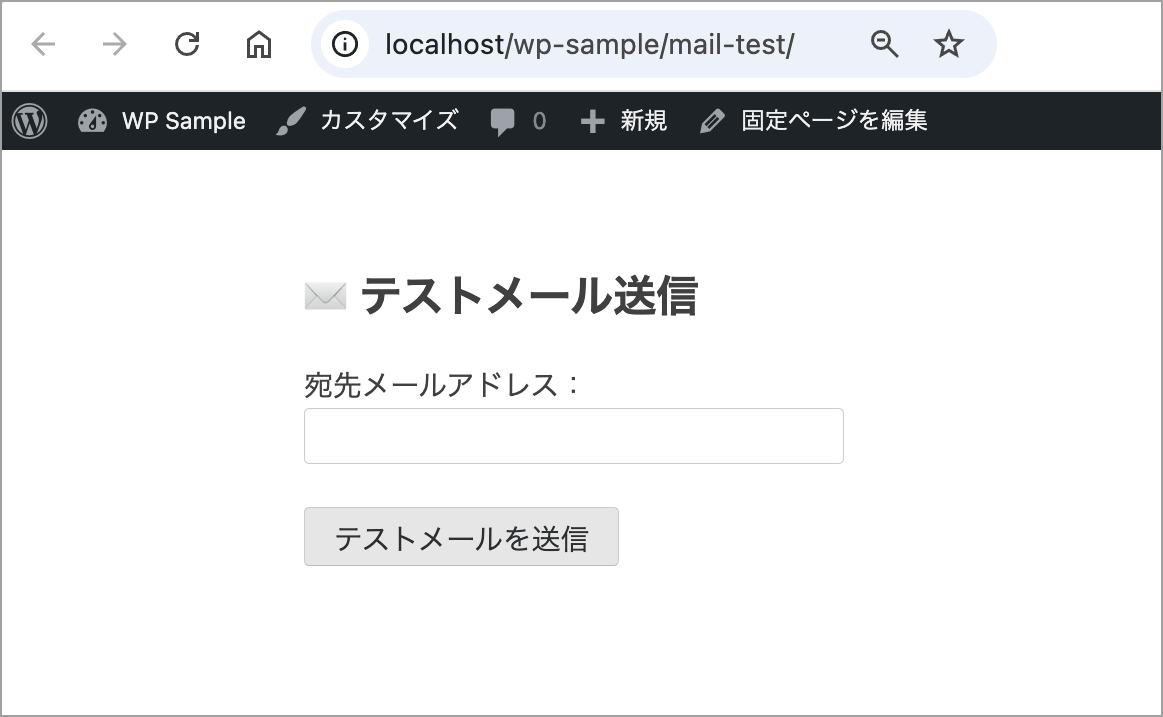Viewport: 1163px width, 717px height.
Task: View site information for localhost
Action: coord(345,44)
